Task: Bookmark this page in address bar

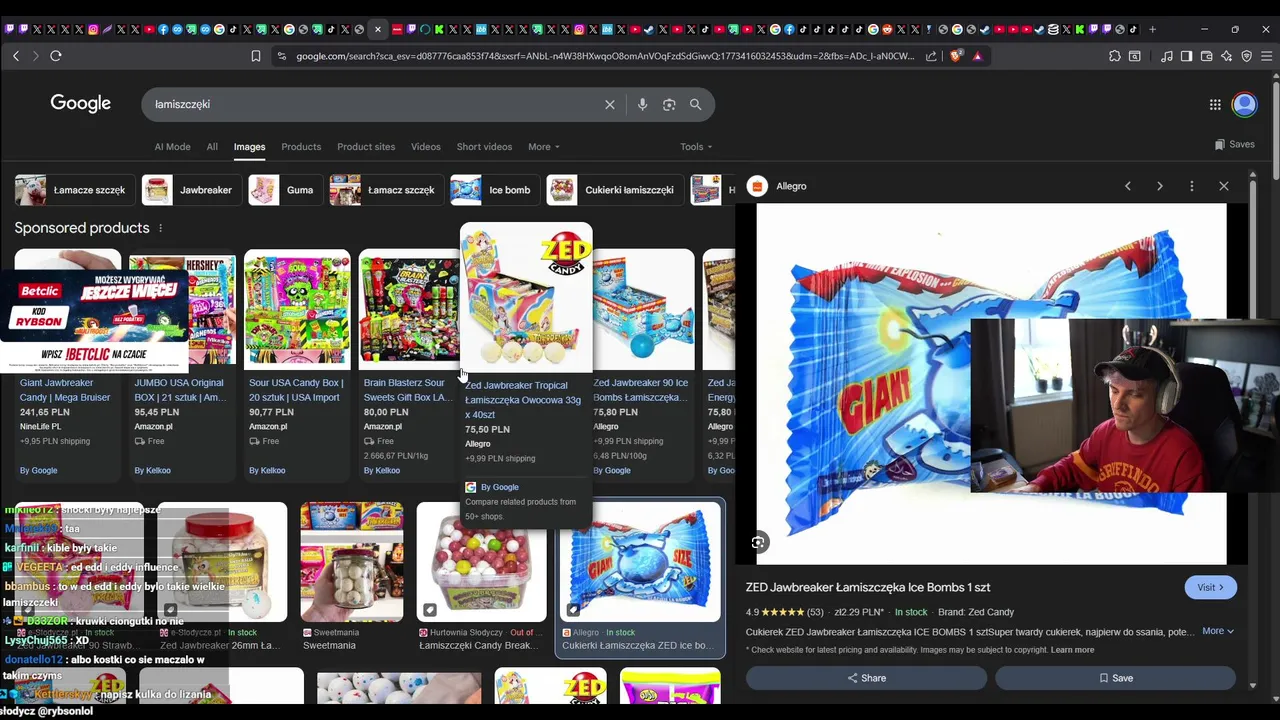Action: click(x=256, y=56)
